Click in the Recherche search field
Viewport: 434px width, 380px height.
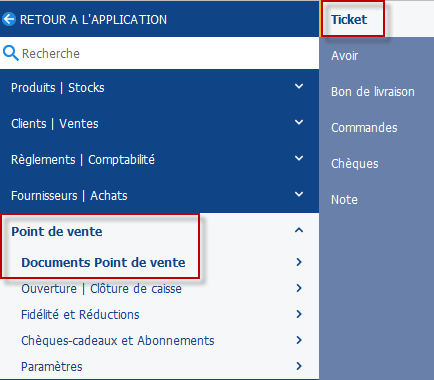point(159,53)
